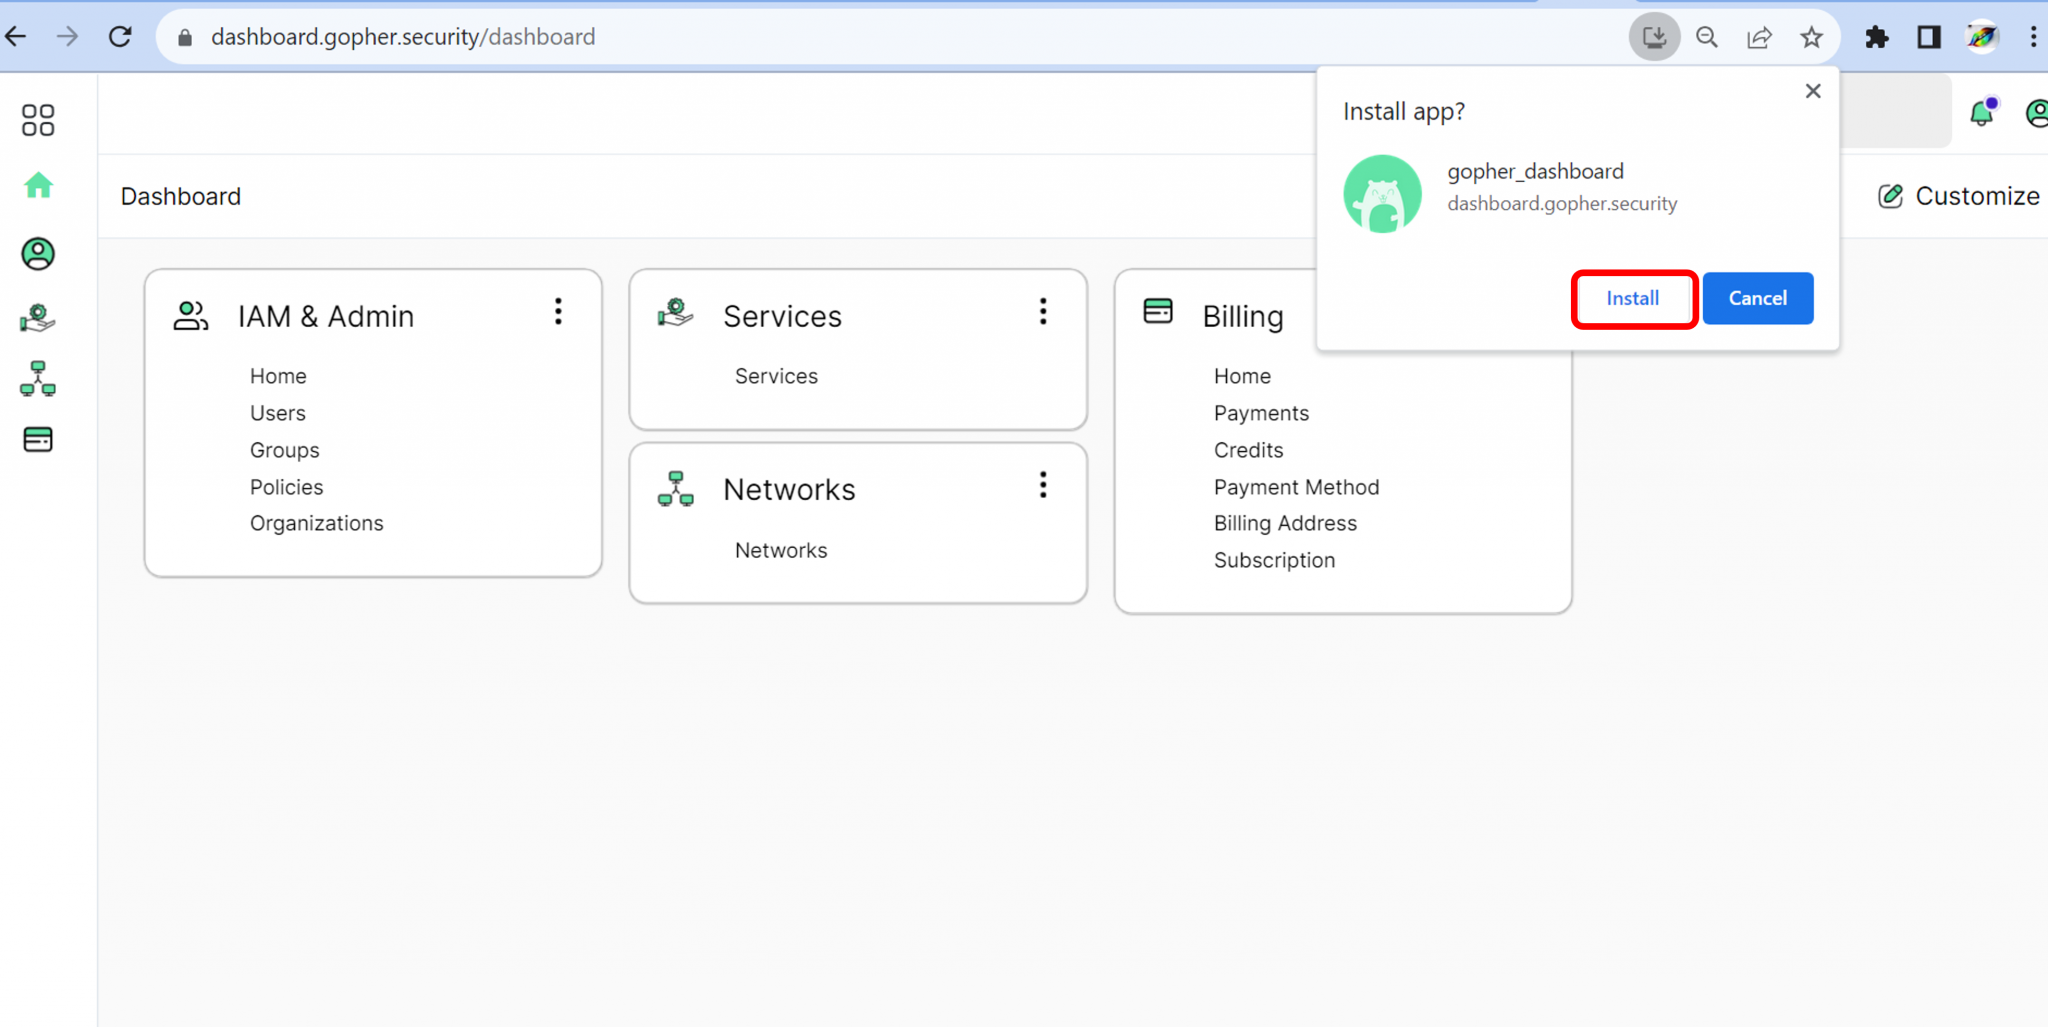Cancel the install app dialog
Image resolution: width=2048 pixels, height=1027 pixels.
(x=1757, y=299)
